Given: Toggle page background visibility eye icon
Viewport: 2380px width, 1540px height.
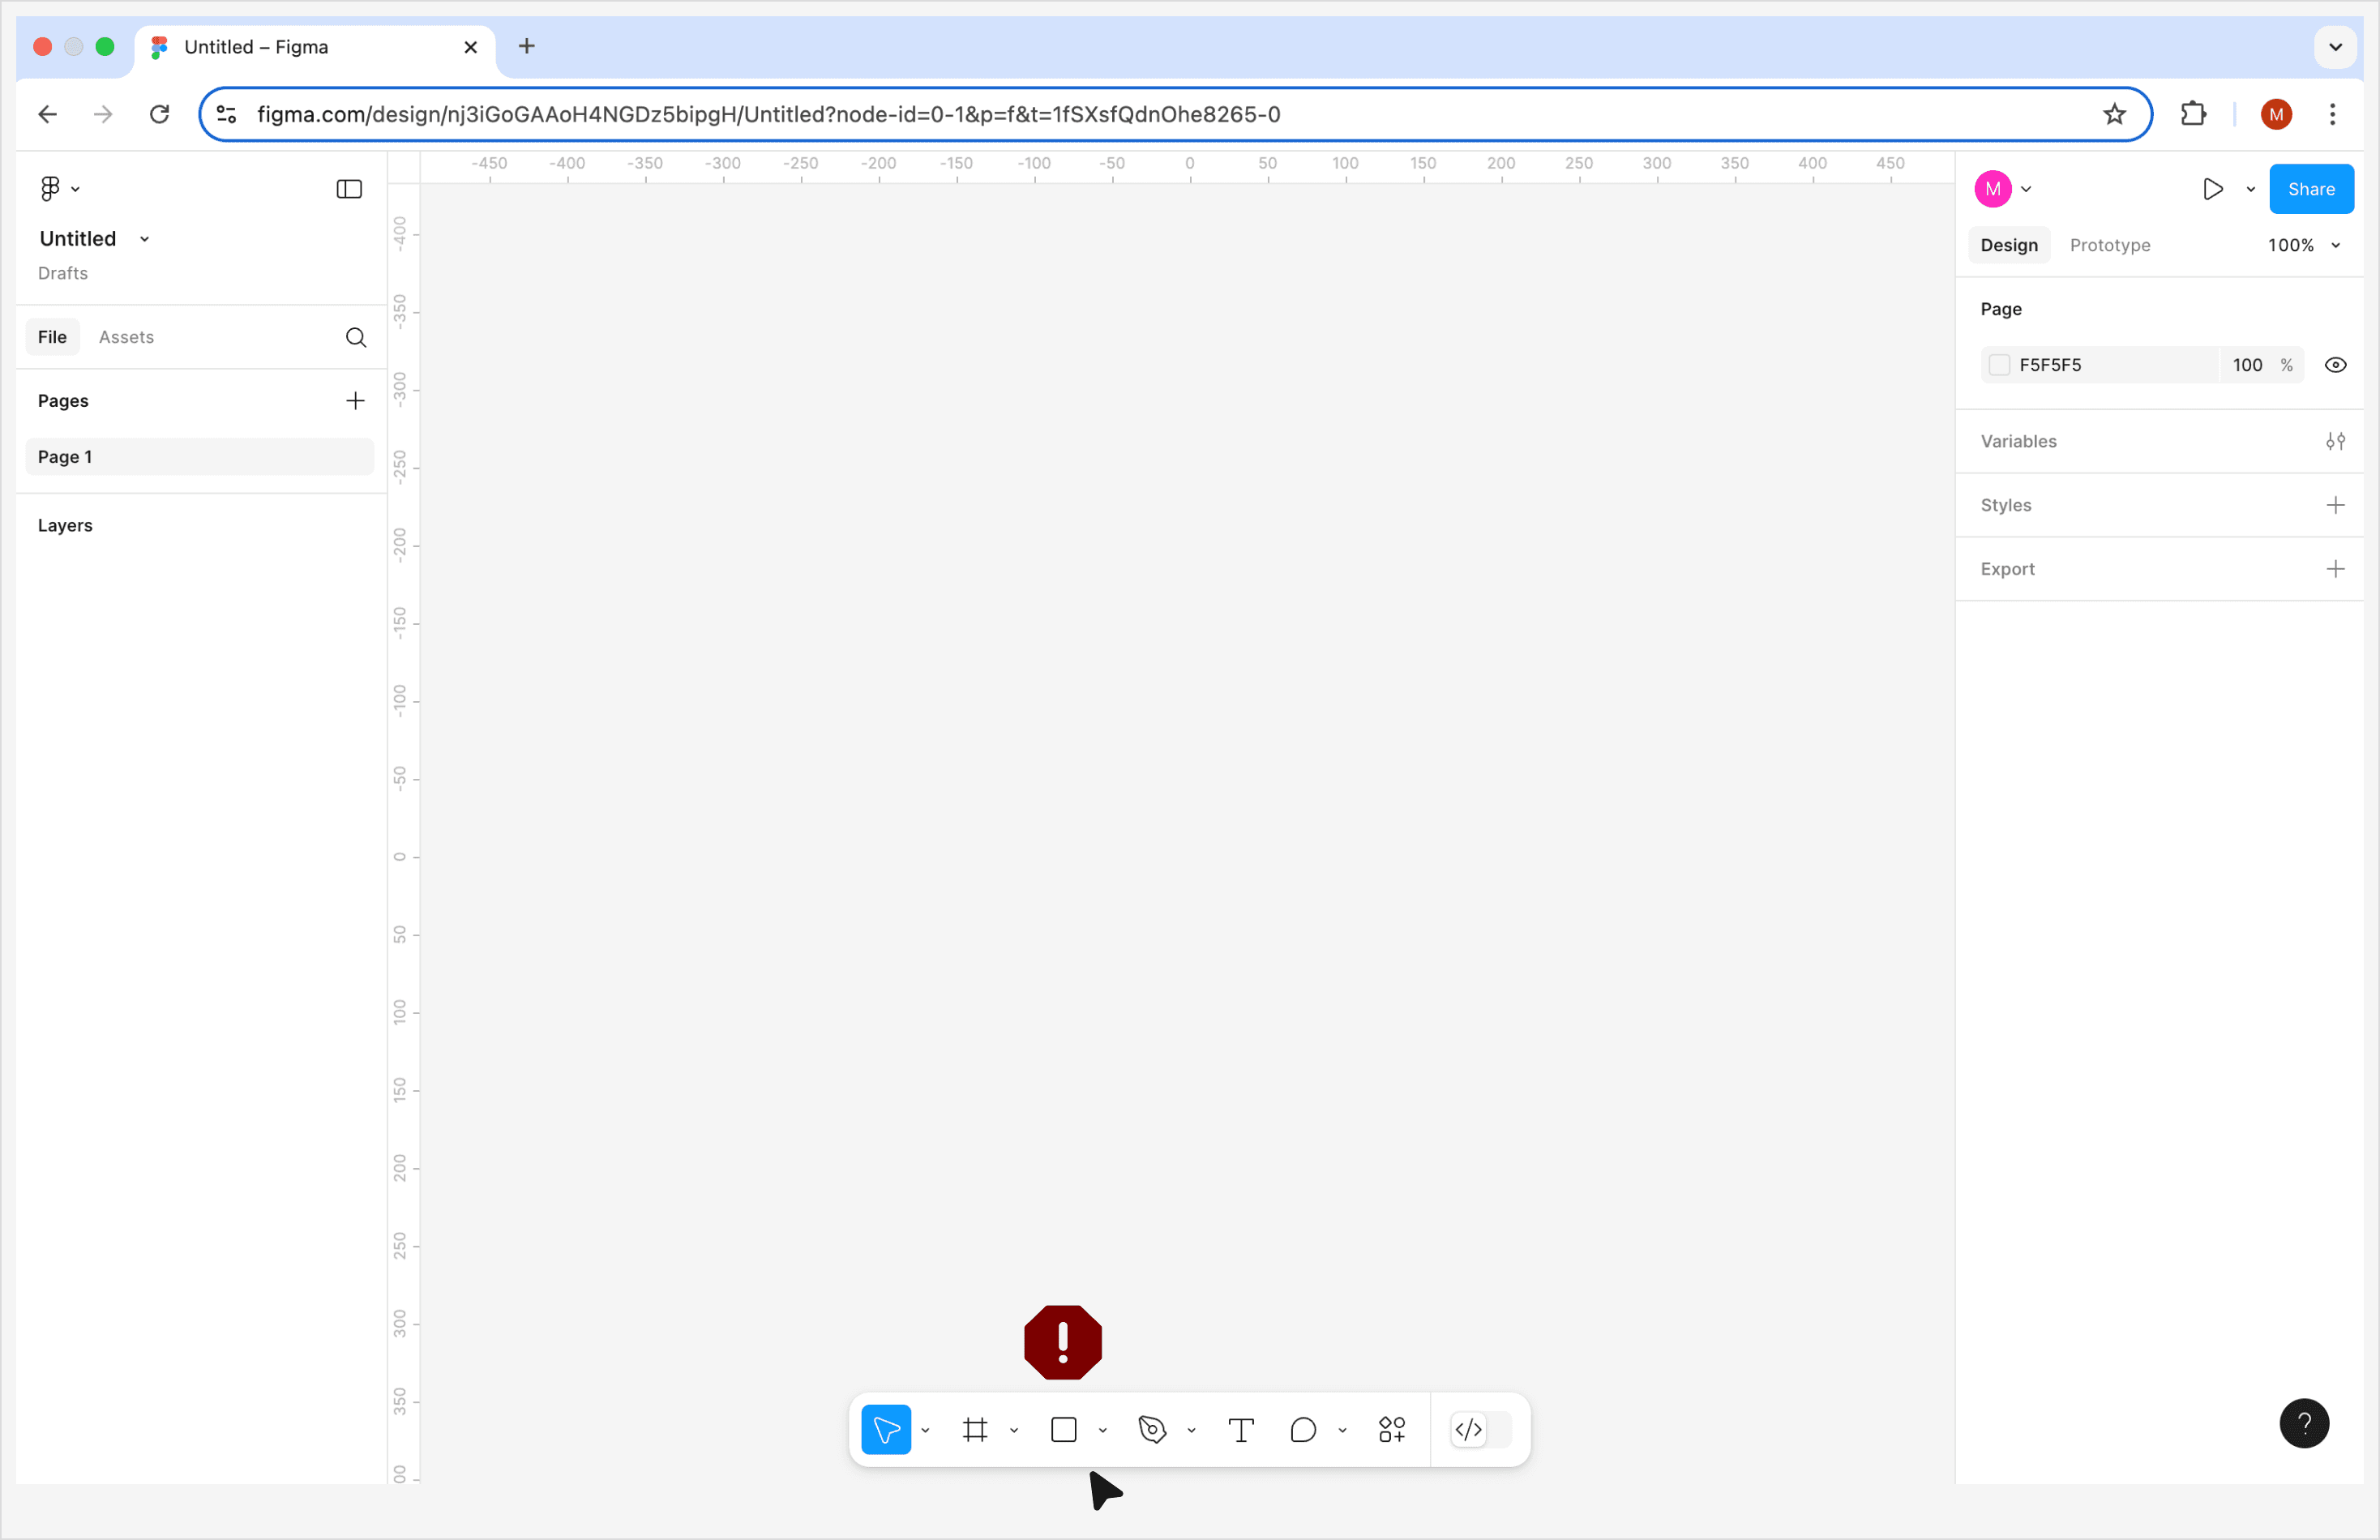Looking at the screenshot, I should 2335,365.
